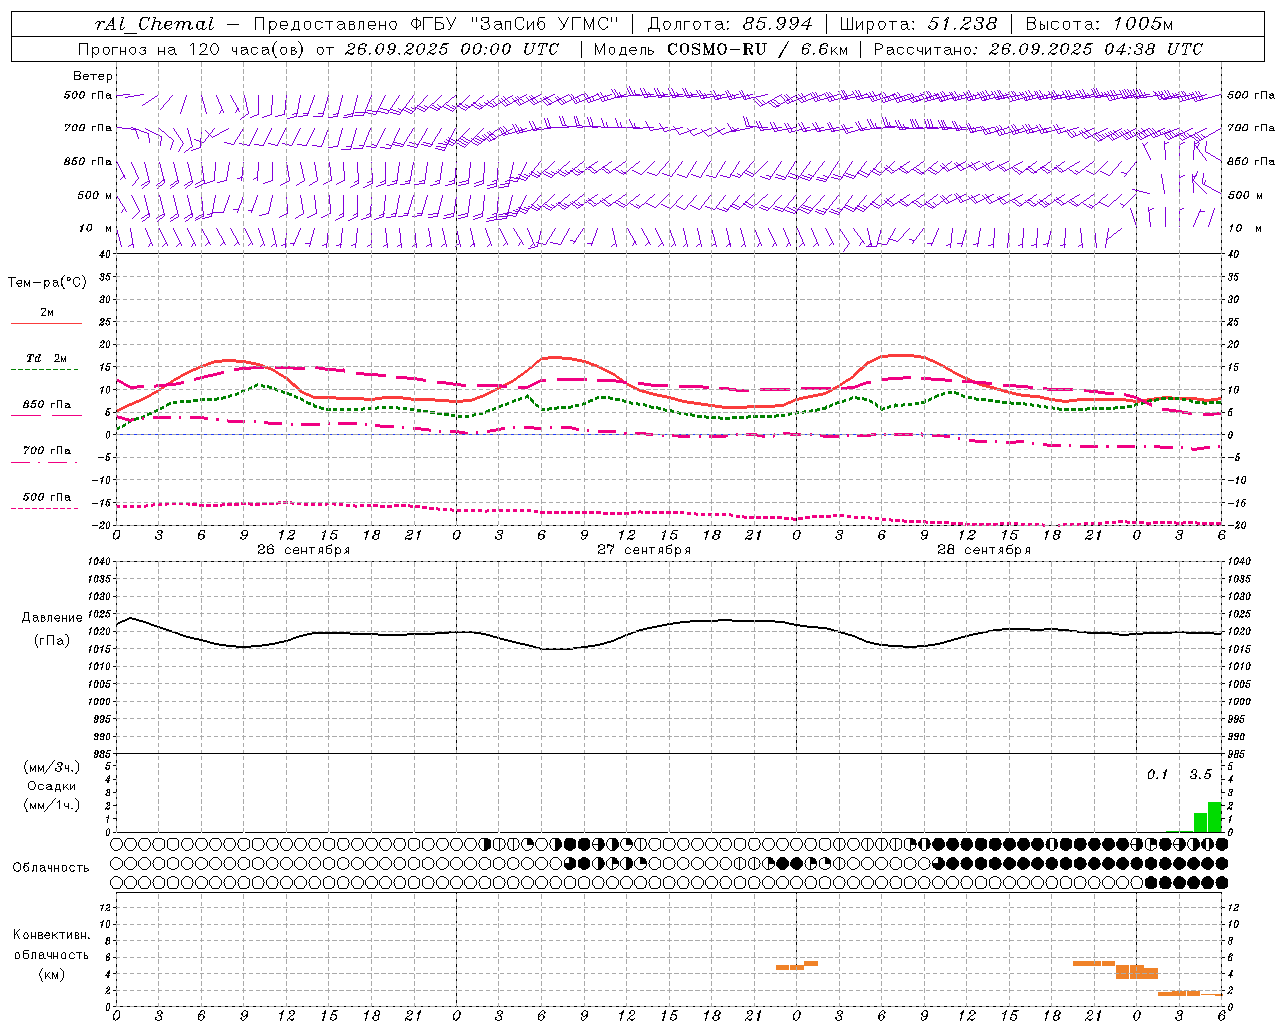Viewport: 1280px width, 1024px height.
Task: Click the Рассчитано: 26.09.2025 04:38 UTC text
Action: [x=1038, y=49]
